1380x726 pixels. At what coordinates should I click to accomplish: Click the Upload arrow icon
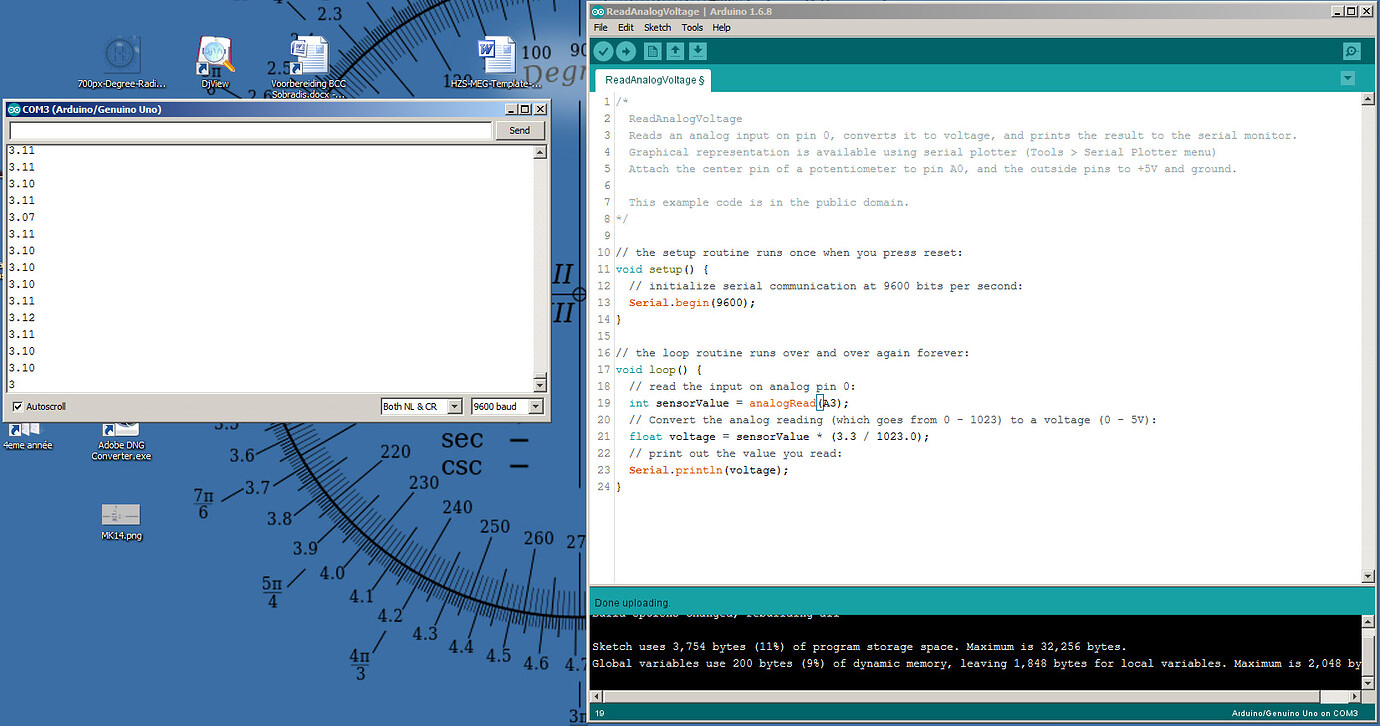click(627, 51)
